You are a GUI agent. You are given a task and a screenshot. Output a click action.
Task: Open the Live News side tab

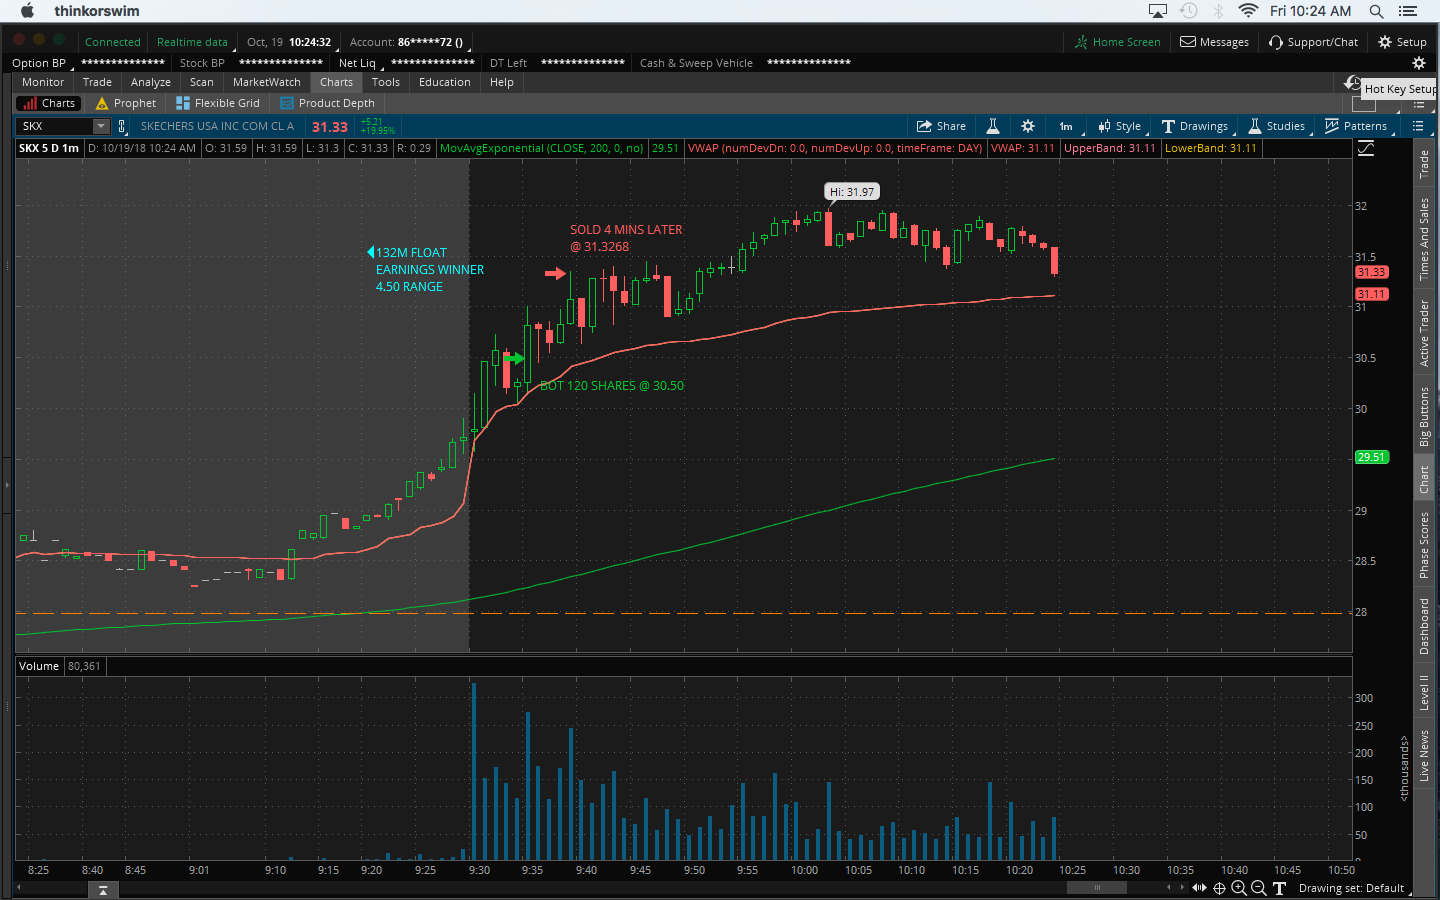[x=1424, y=755]
